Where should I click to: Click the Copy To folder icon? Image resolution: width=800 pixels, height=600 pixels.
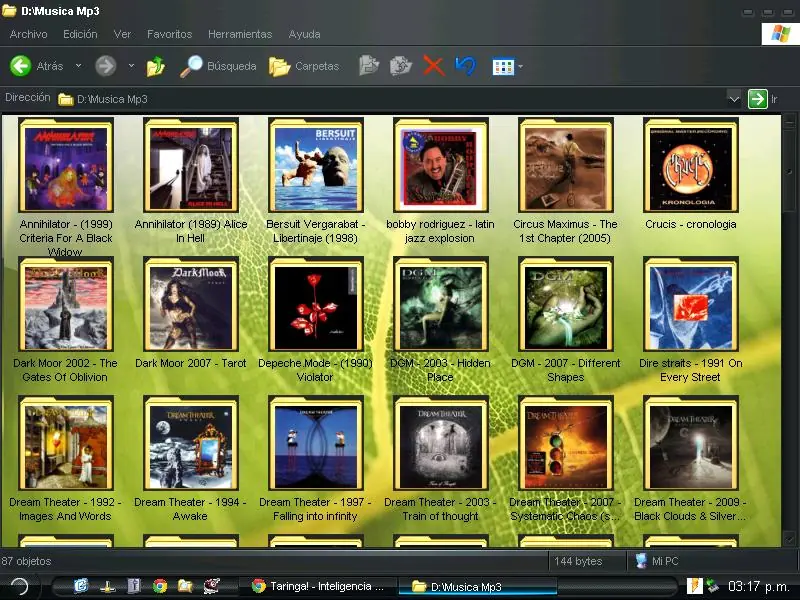[401, 66]
